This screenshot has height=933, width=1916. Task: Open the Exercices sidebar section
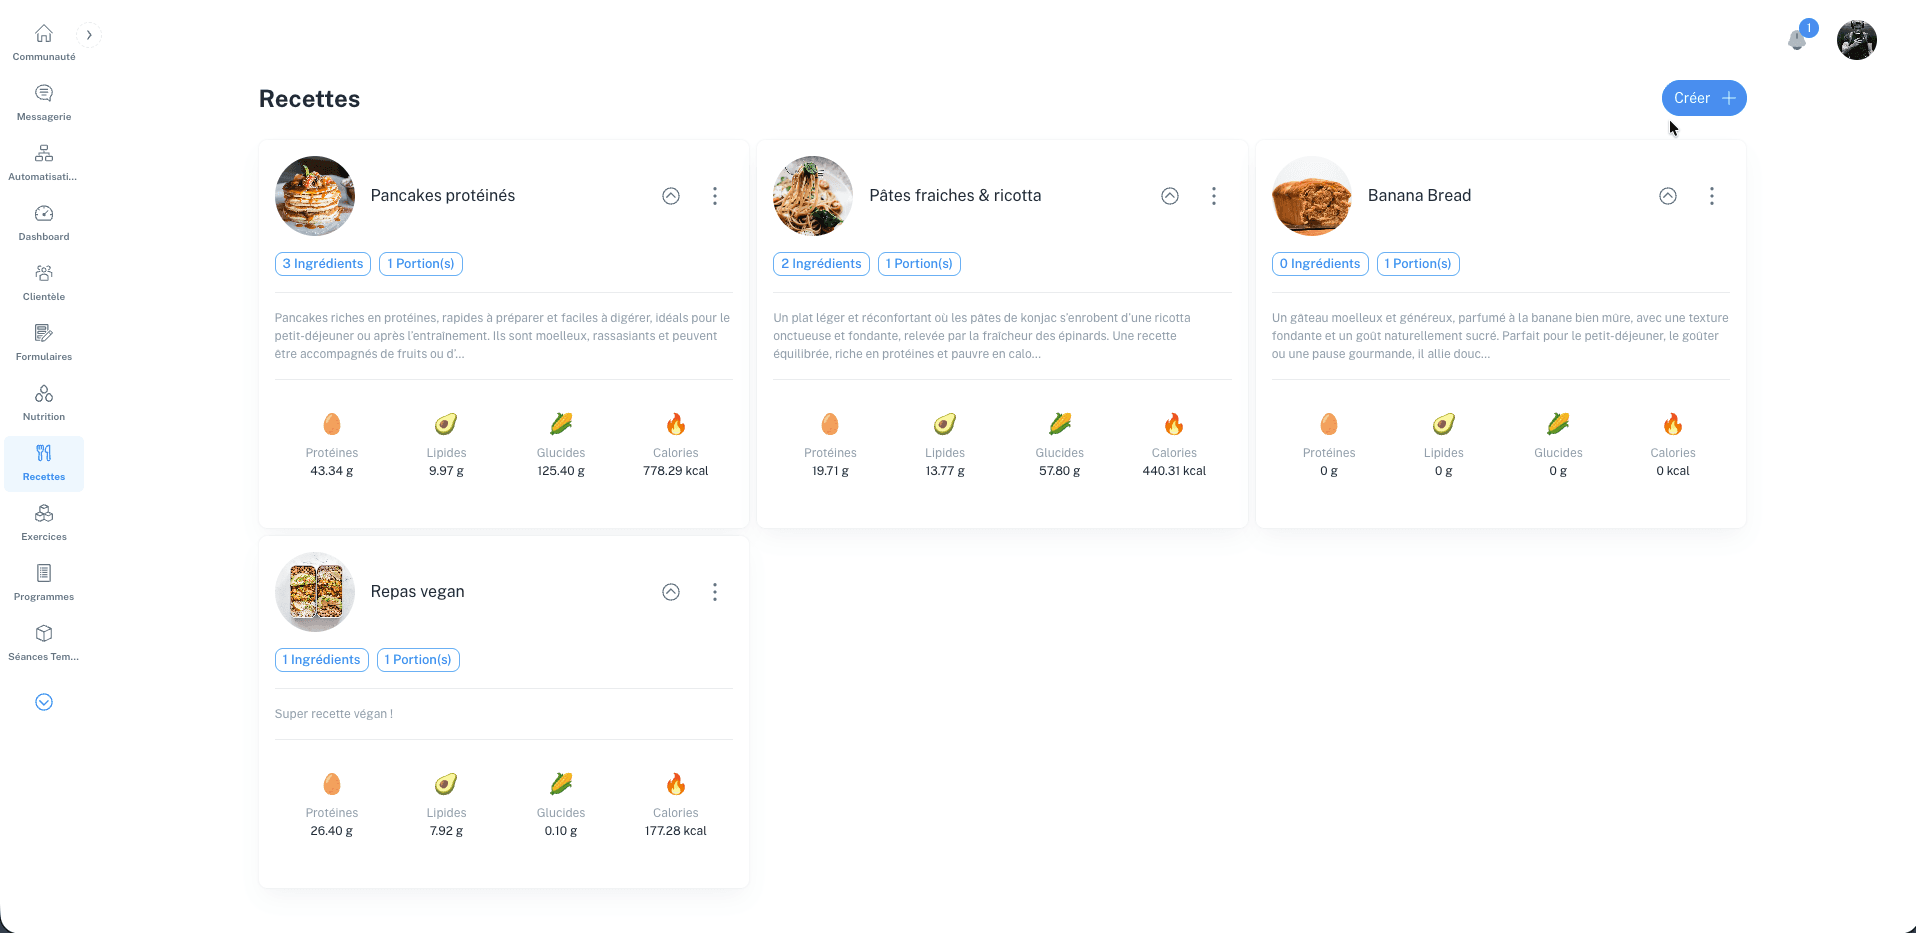44,522
